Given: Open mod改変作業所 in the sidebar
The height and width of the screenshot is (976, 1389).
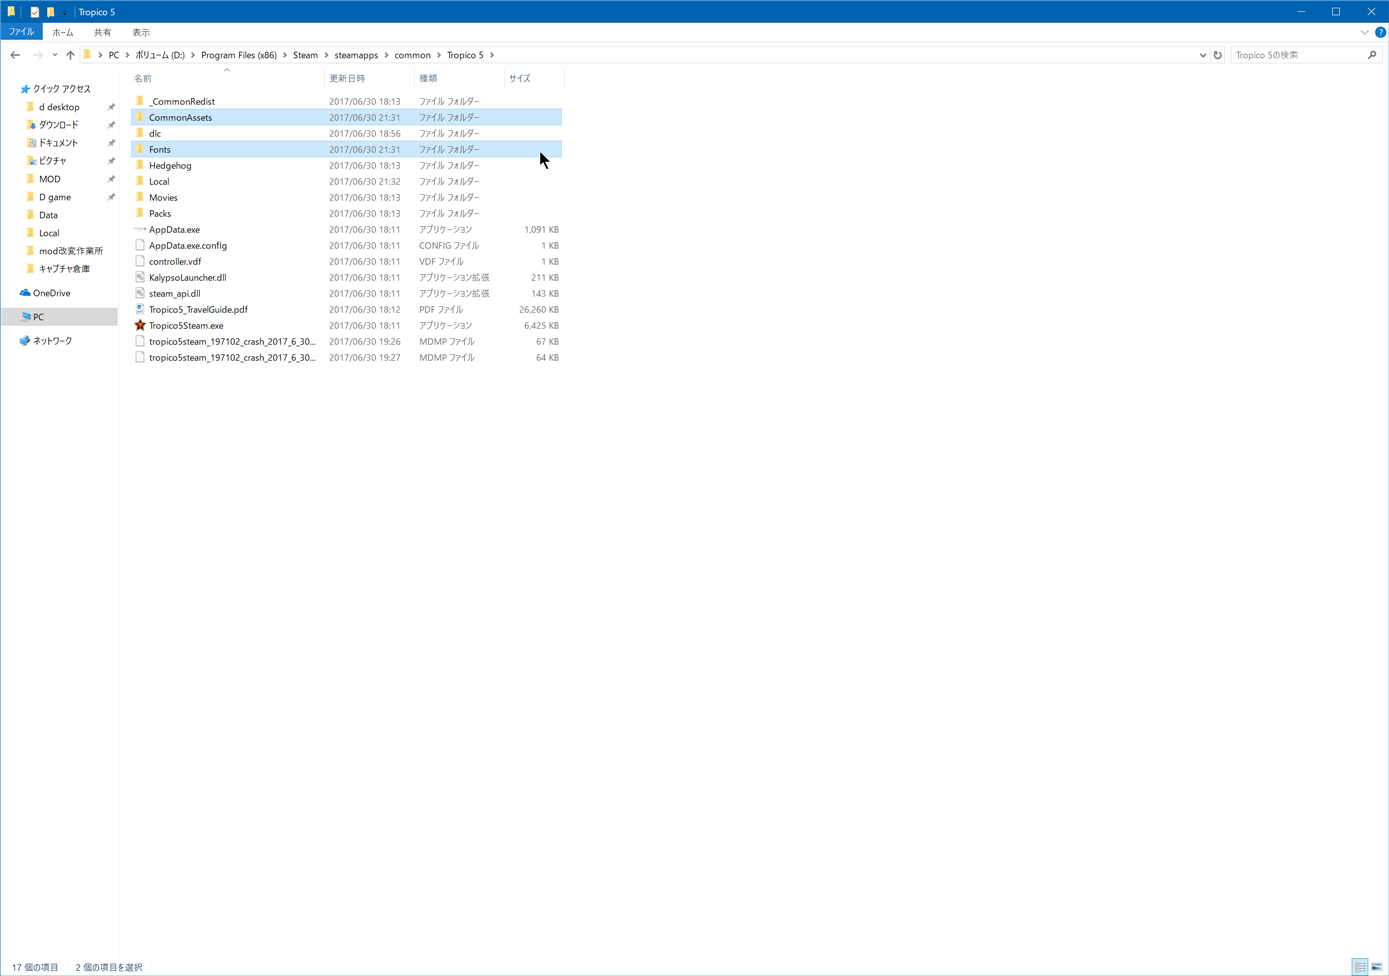Looking at the screenshot, I should tap(70, 251).
